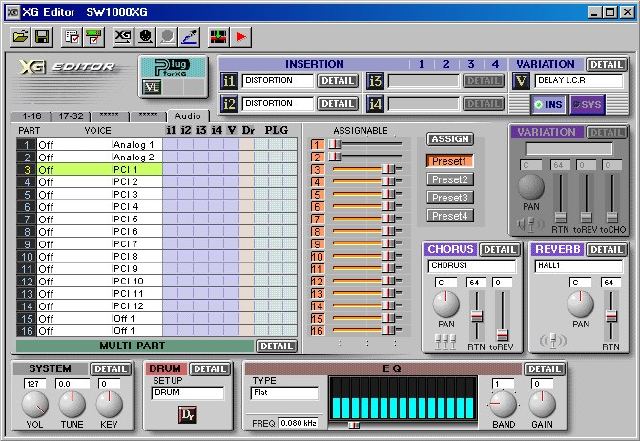This screenshot has height=441, width=640.
Task: Select the INS variation mode
Action: point(549,105)
